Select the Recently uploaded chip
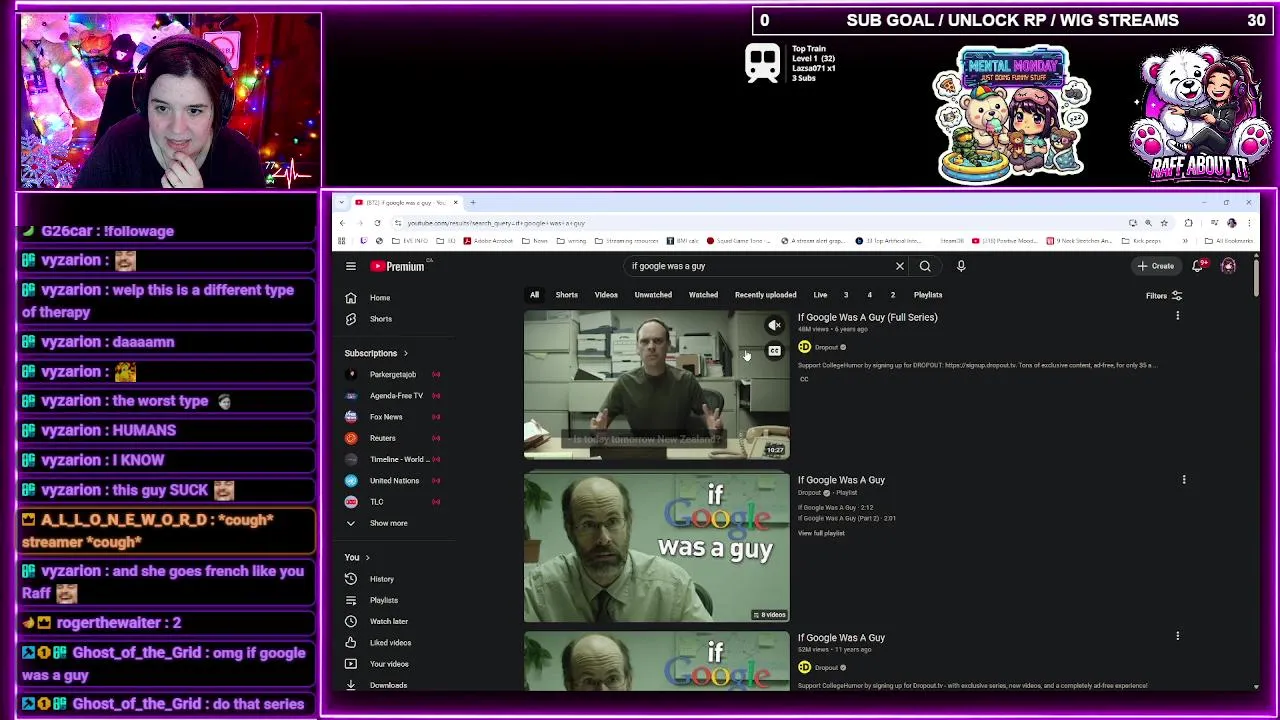This screenshot has height=720, width=1280. pyautogui.click(x=765, y=295)
